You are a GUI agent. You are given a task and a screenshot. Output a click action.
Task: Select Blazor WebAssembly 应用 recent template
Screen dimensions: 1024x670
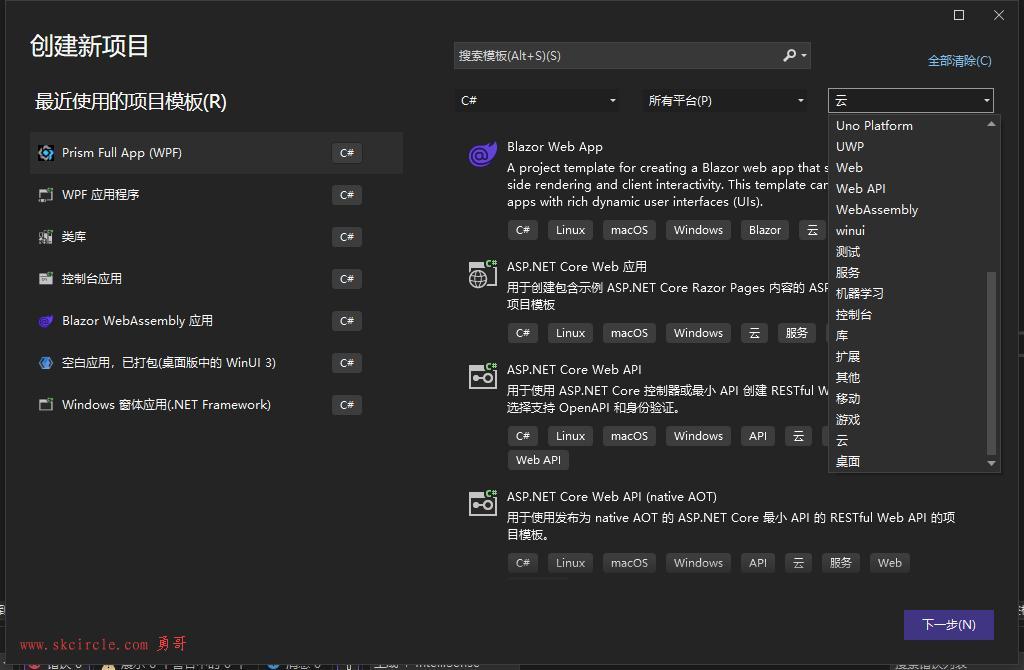coord(216,321)
